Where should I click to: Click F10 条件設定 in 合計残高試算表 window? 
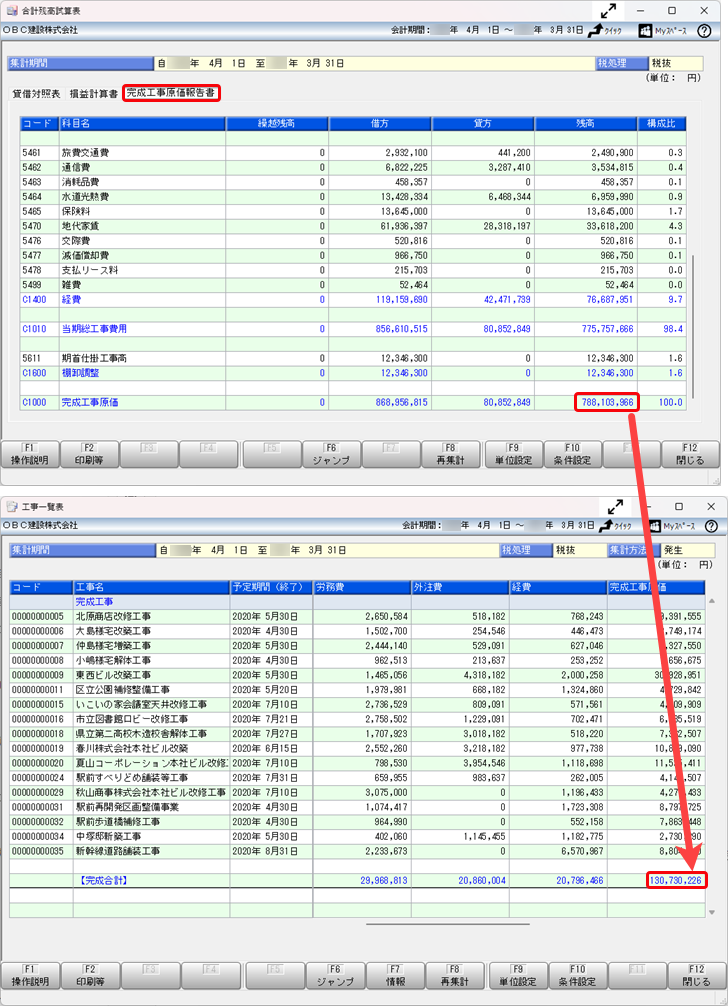573,454
